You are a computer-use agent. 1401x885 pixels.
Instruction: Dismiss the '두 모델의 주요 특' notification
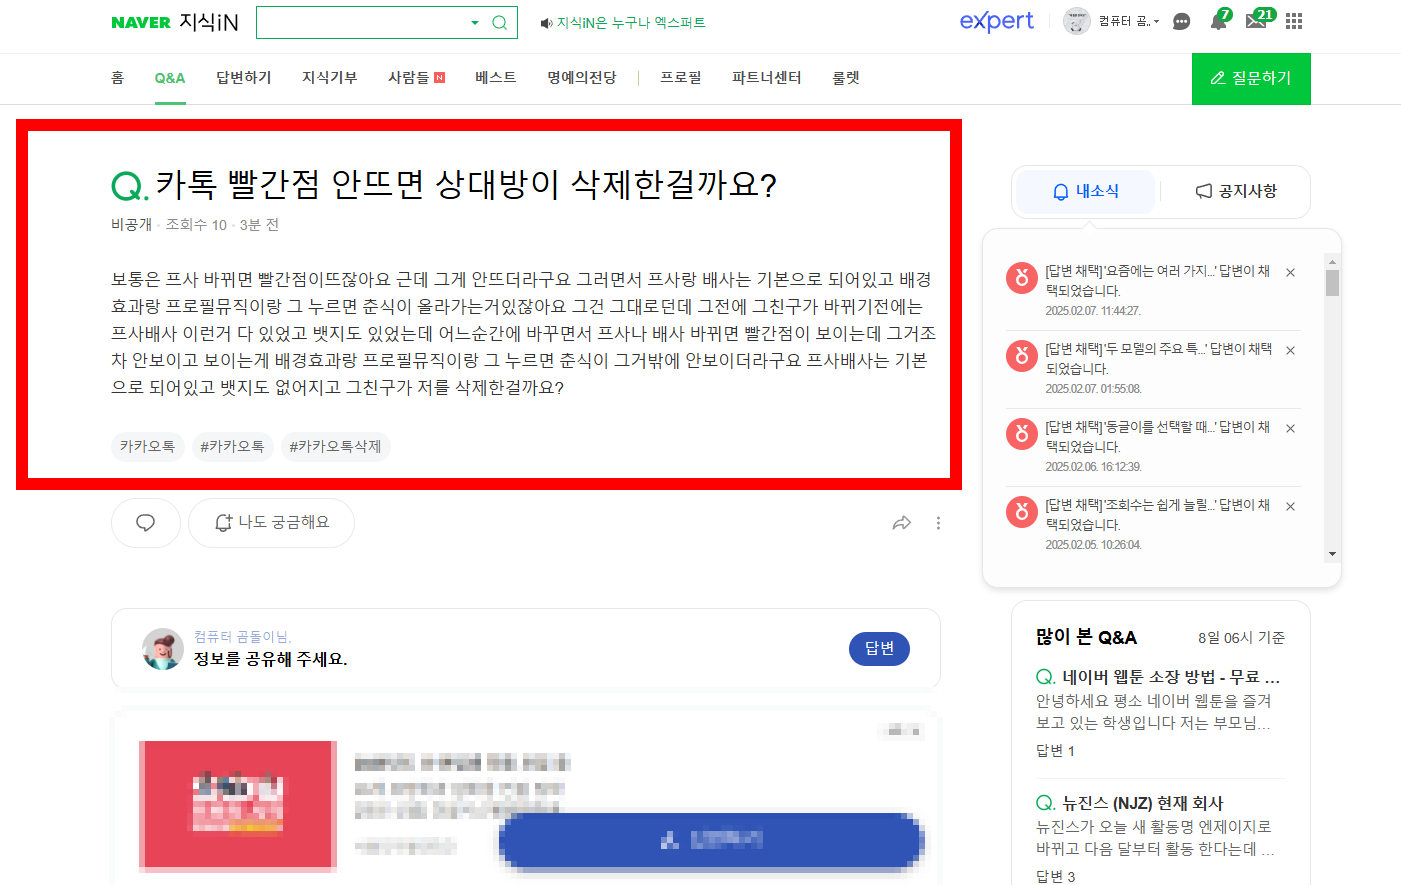coord(1290,351)
